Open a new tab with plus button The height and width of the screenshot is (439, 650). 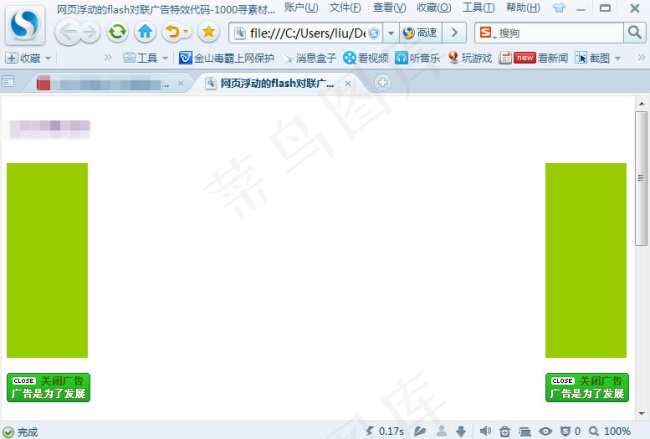click(x=382, y=82)
